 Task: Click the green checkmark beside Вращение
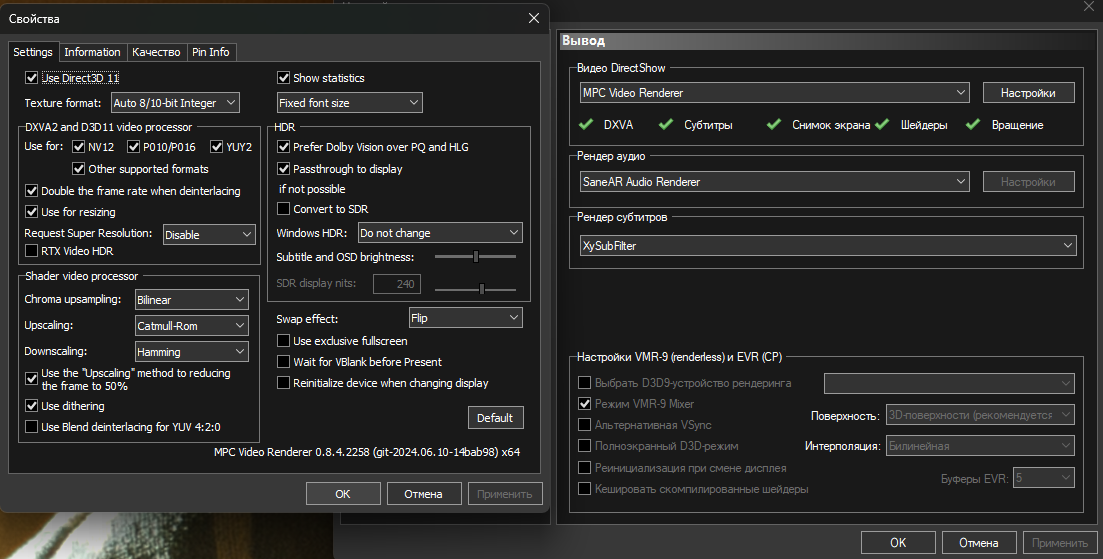[972, 125]
